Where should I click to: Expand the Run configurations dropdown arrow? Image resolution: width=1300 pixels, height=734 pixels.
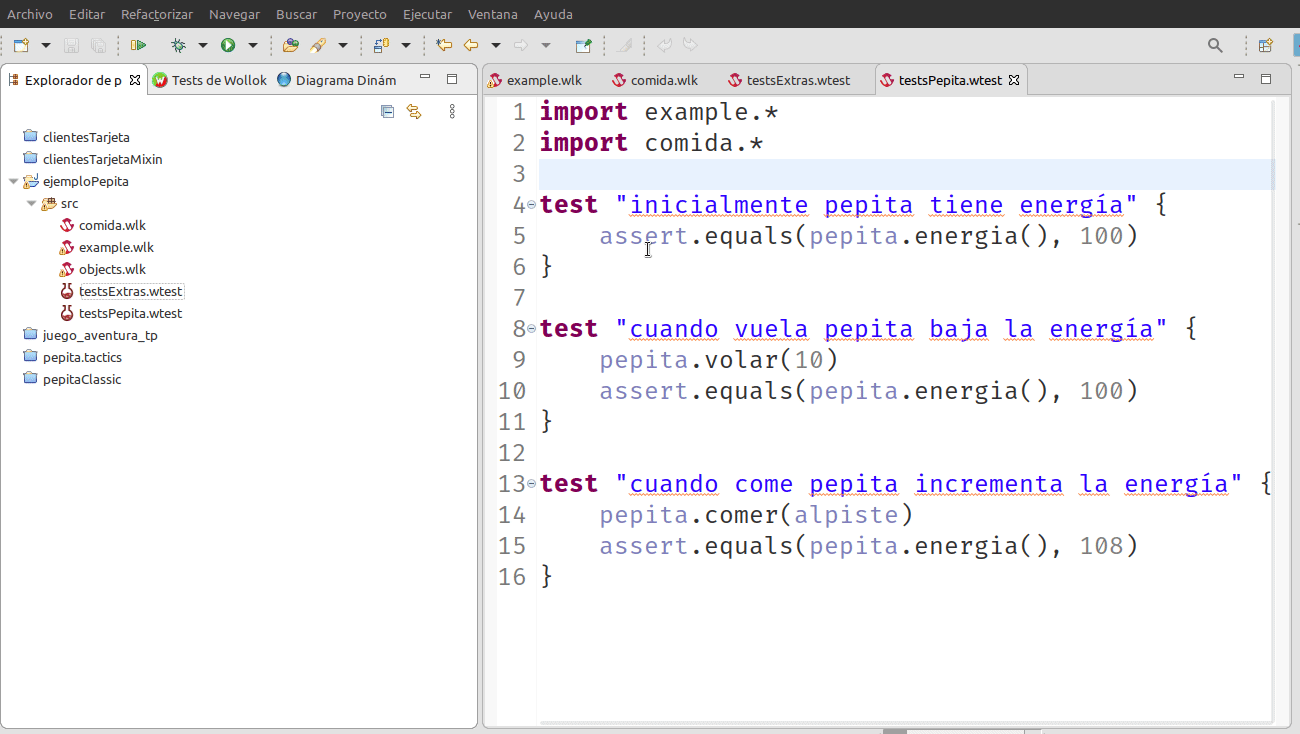coord(253,45)
